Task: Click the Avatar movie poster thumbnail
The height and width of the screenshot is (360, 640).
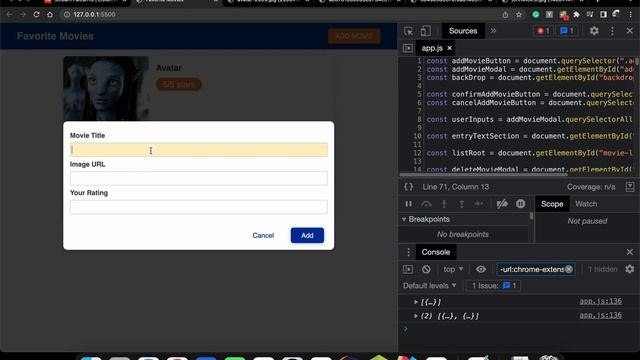Action: click(106, 88)
